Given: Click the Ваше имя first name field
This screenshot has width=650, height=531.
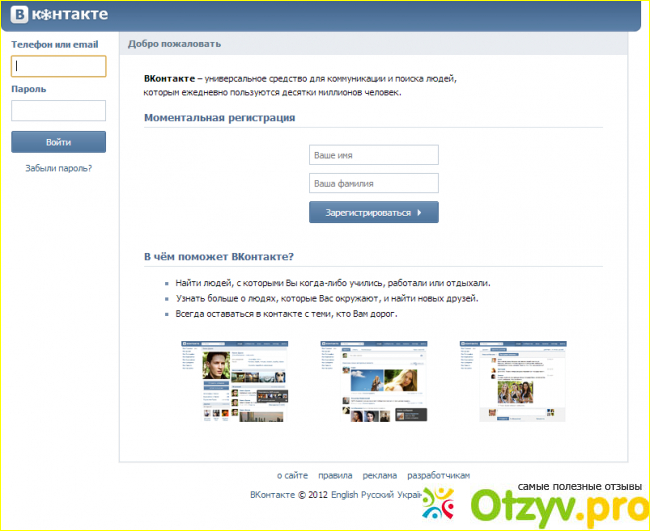Looking at the screenshot, I should (x=374, y=155).
